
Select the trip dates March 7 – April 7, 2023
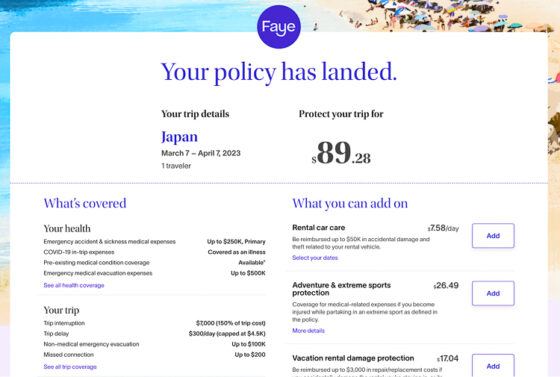(201, 153)
